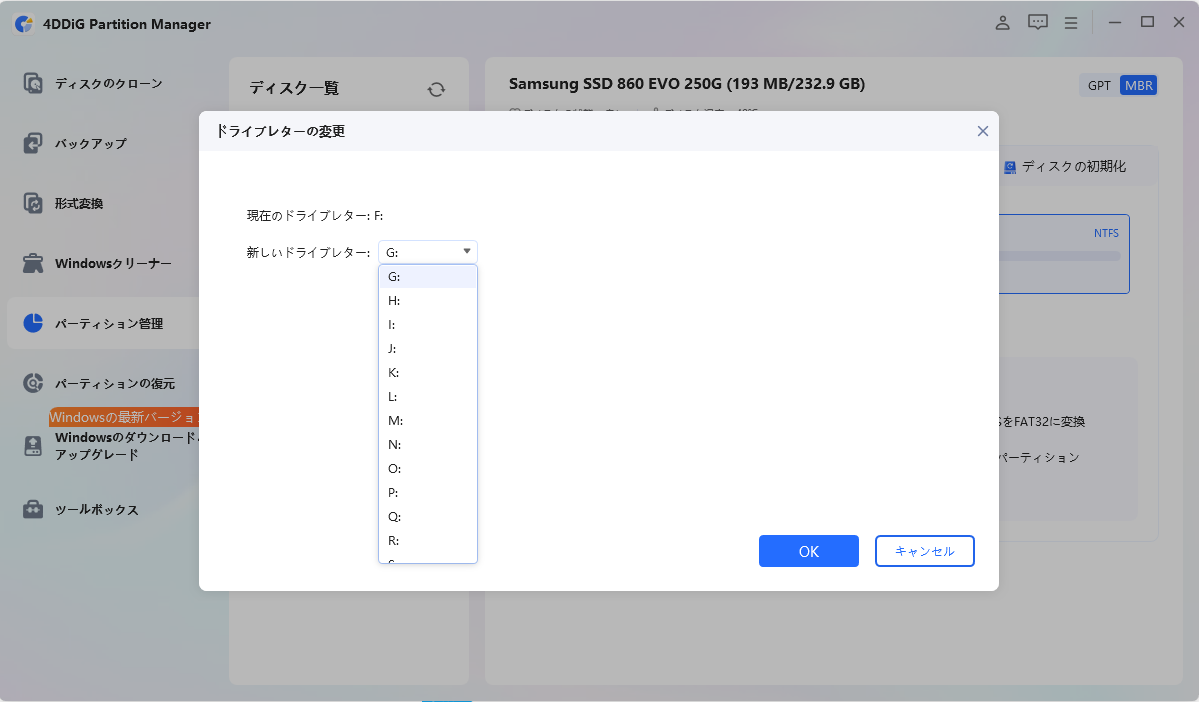Click the キャンセル button

[x=924, y=551]
